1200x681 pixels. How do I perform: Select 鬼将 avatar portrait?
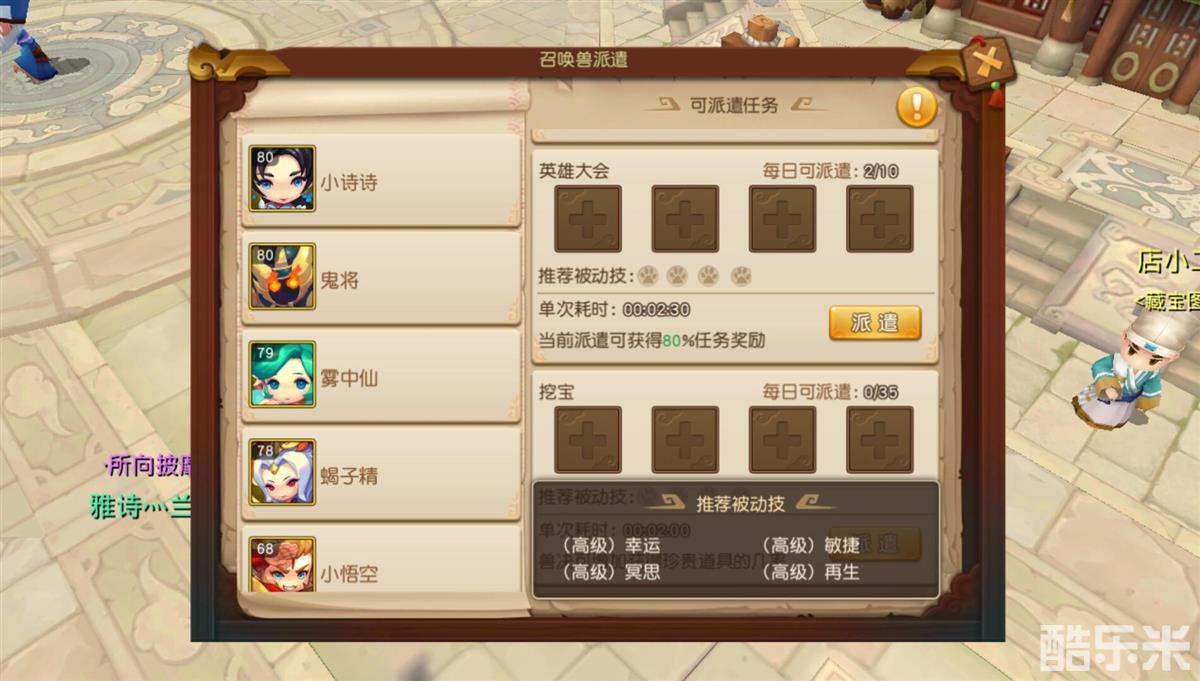click(x=282, y=276)
